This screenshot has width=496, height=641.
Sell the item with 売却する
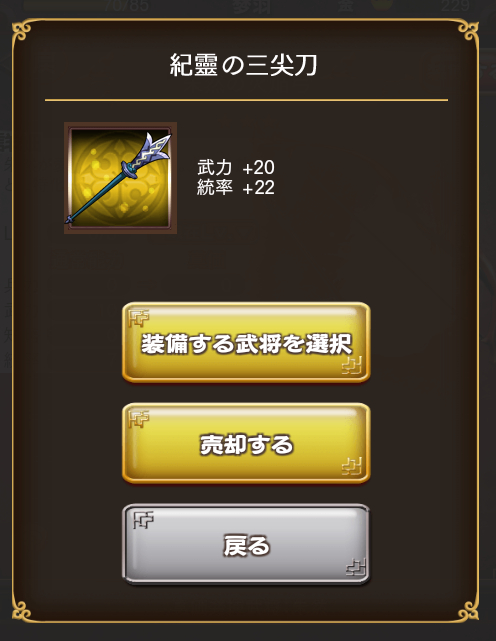(x=246, y=444)
